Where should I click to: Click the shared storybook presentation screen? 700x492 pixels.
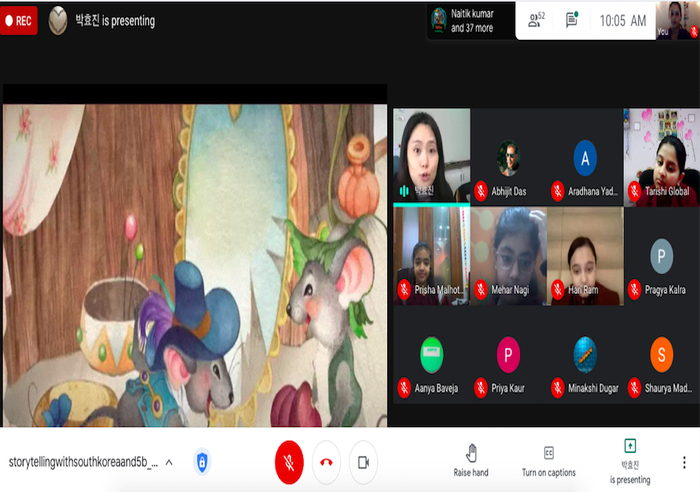tap(195, 265)
